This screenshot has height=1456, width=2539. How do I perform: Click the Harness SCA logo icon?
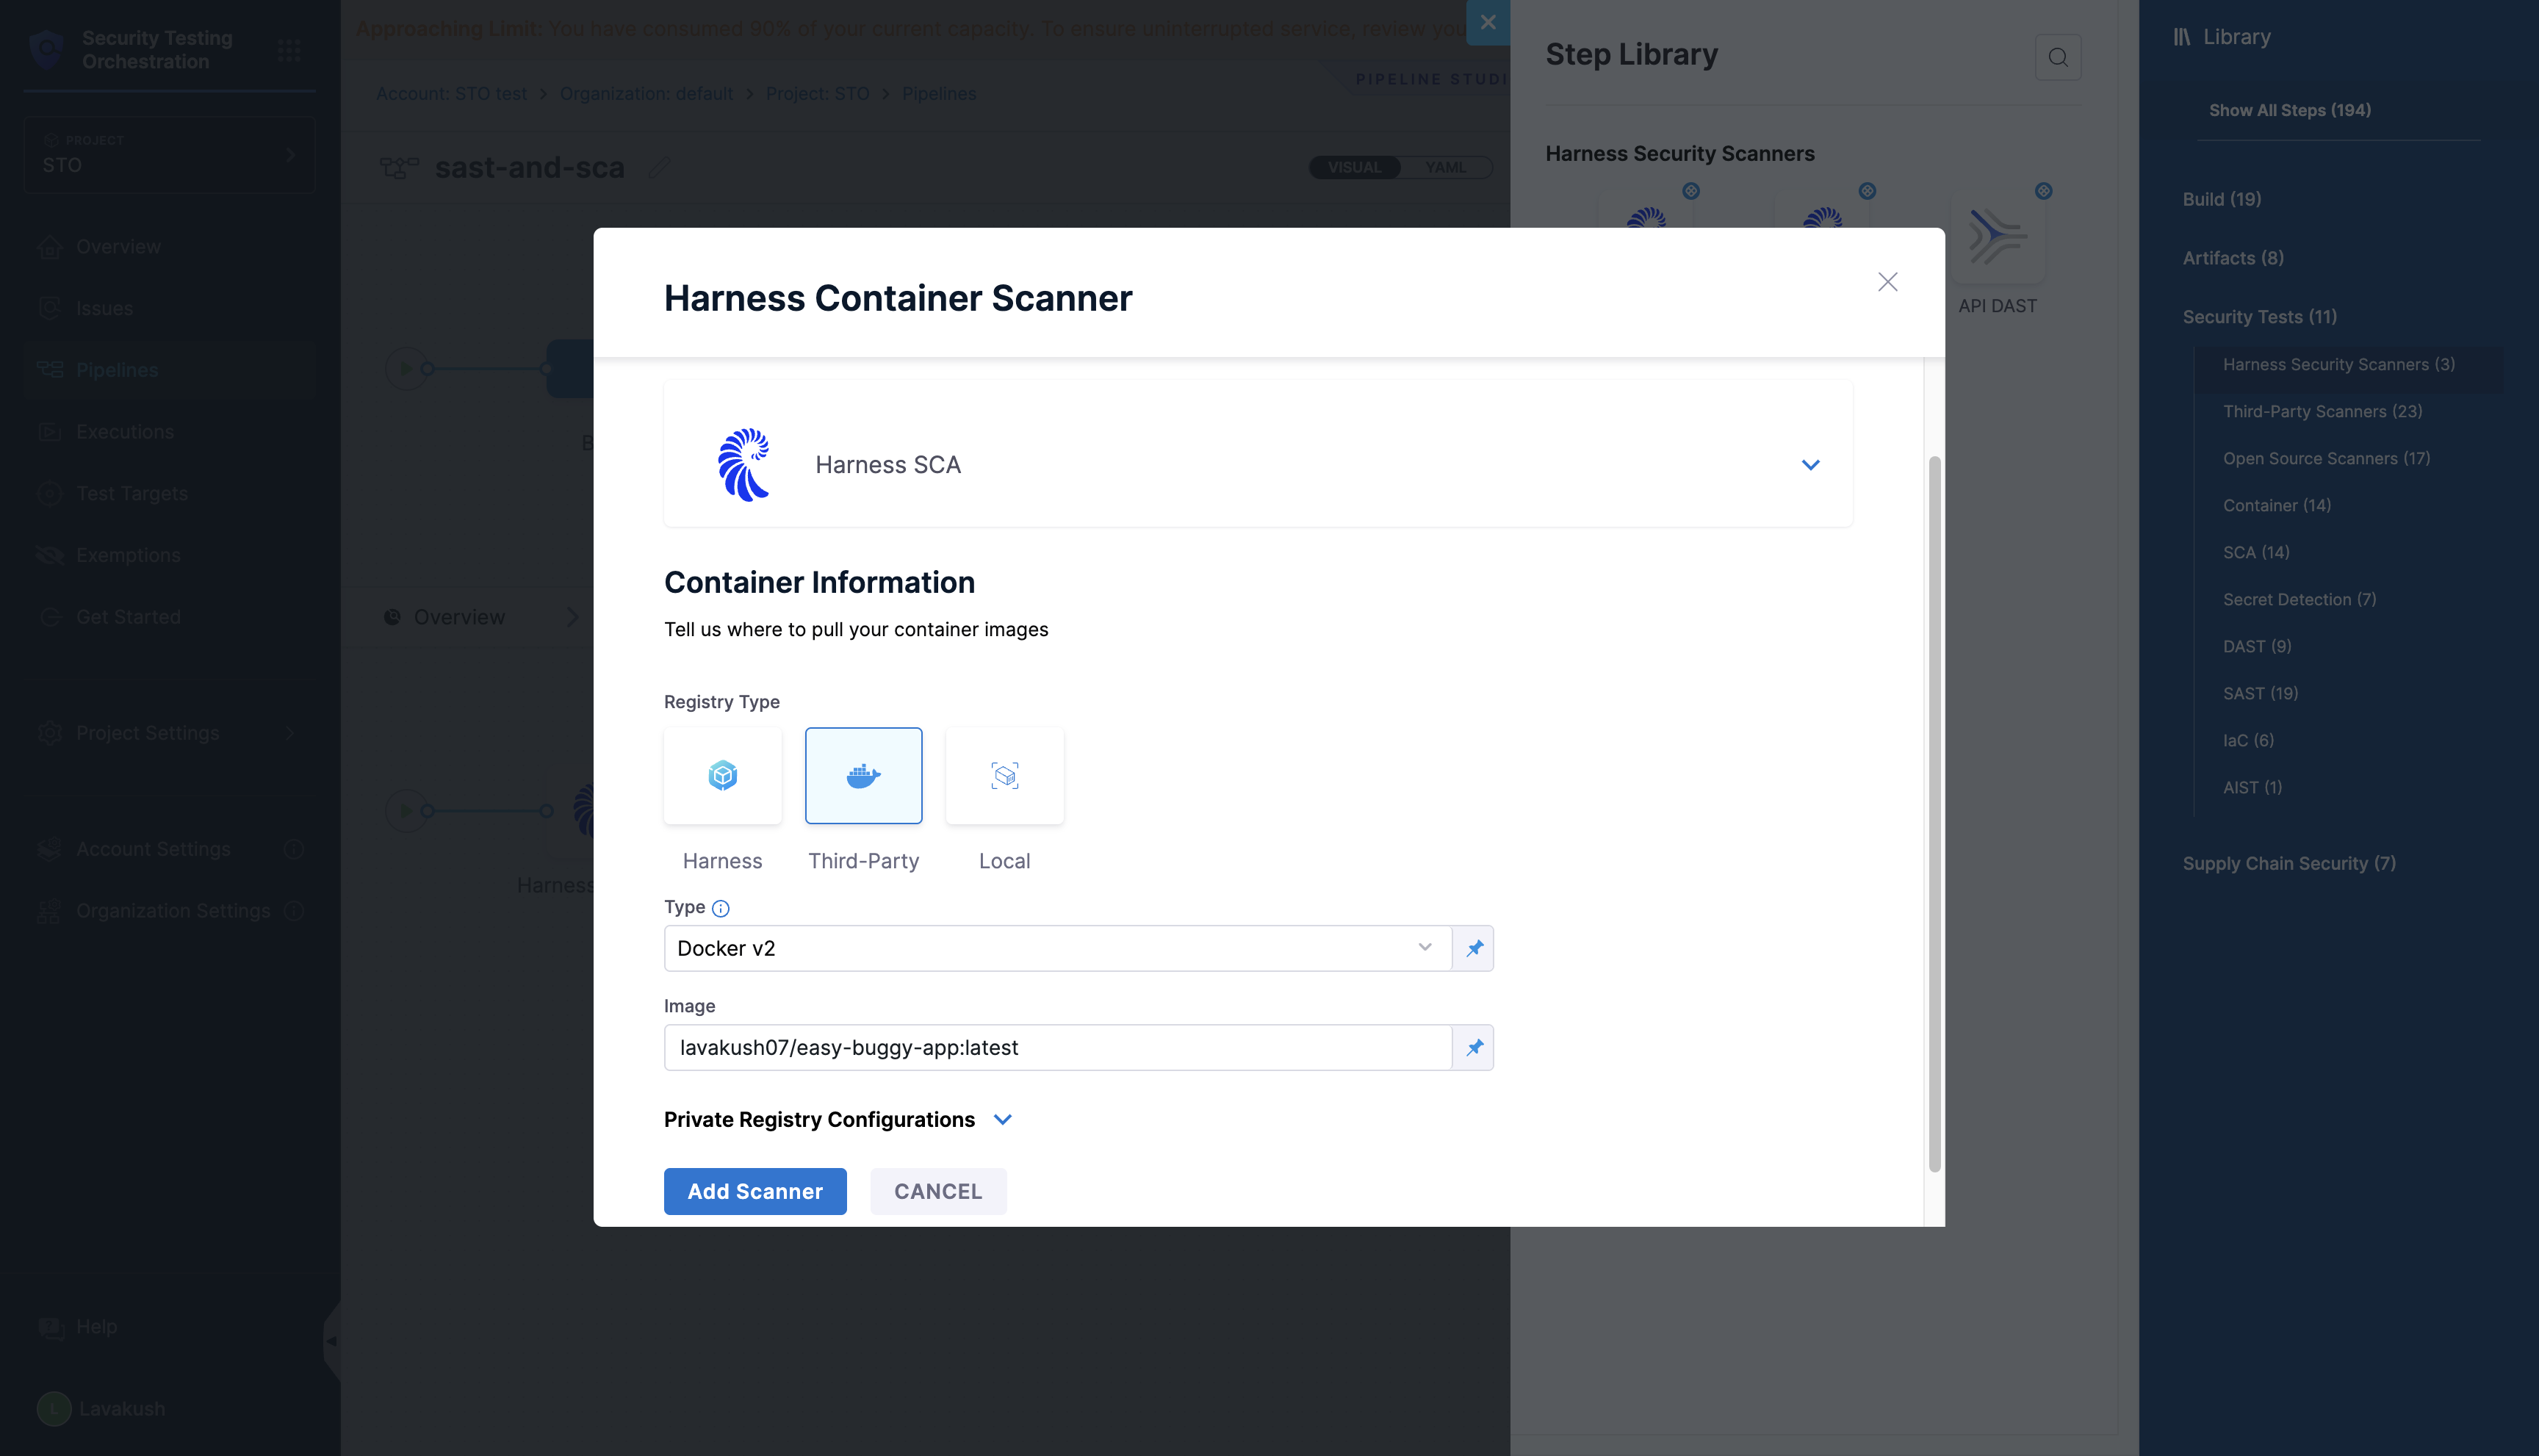pyautogui.click(x=744, y=464)
